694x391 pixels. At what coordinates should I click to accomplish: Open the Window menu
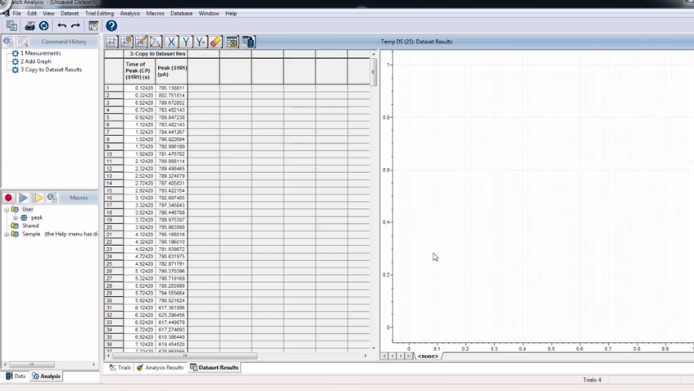209,13
